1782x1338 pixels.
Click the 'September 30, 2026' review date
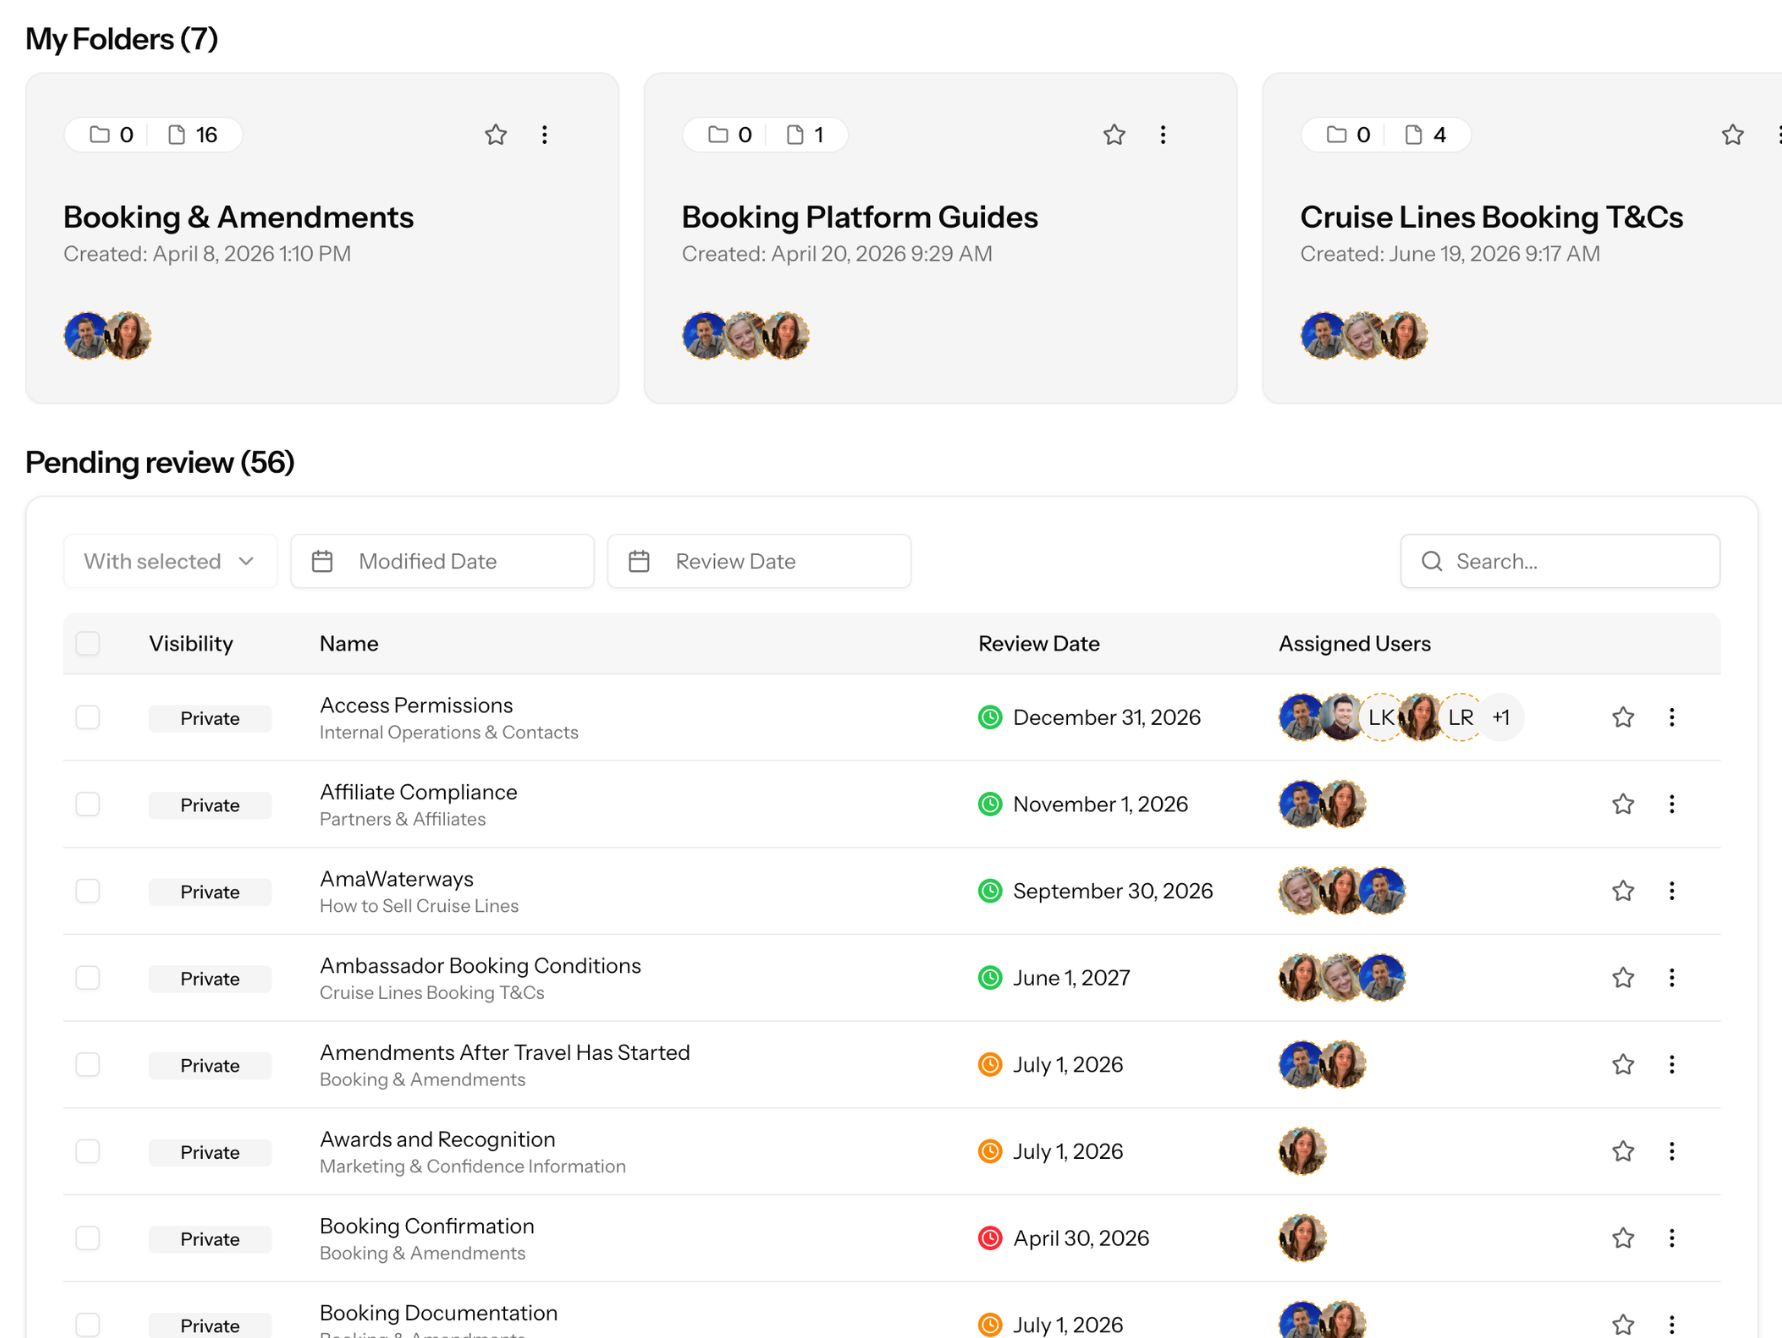tap(1113, 891)
